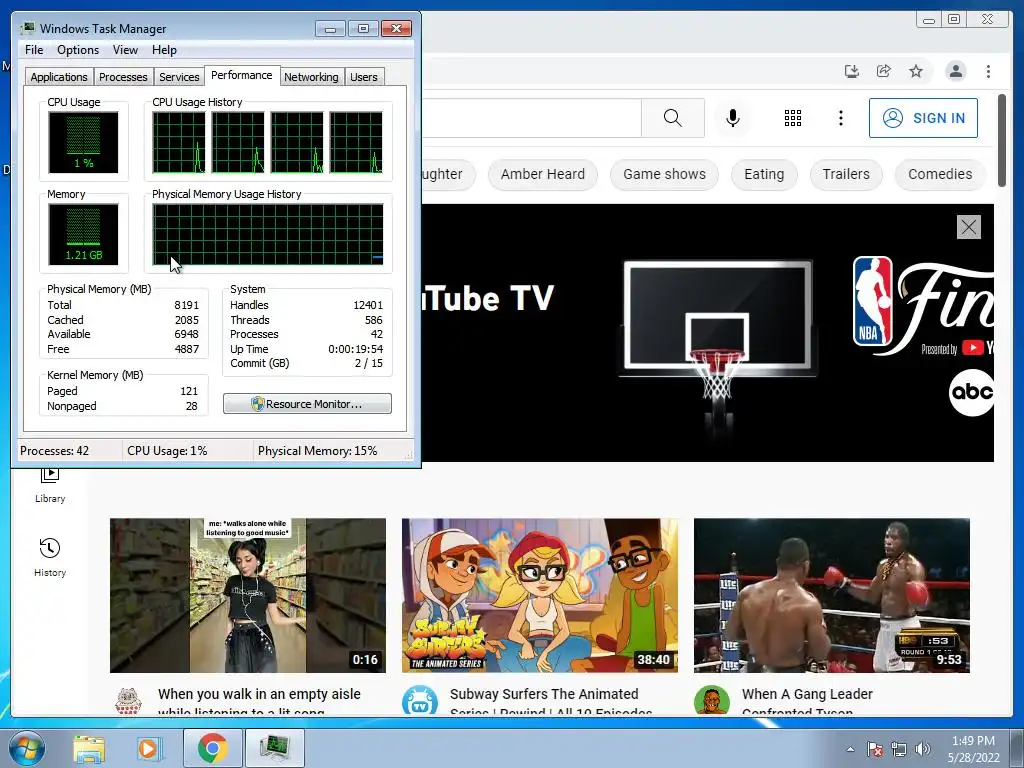Select the Game shows filter chip
Viewport: 1024px width, 768px height.
664,174
